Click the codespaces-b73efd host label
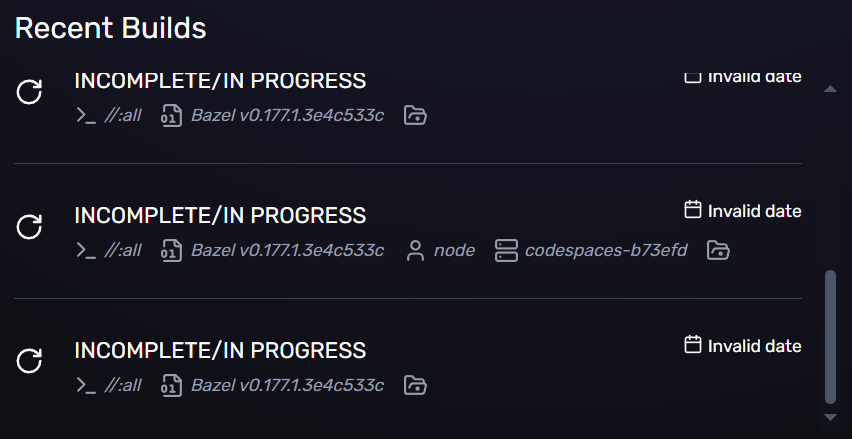 coord(606,250)
